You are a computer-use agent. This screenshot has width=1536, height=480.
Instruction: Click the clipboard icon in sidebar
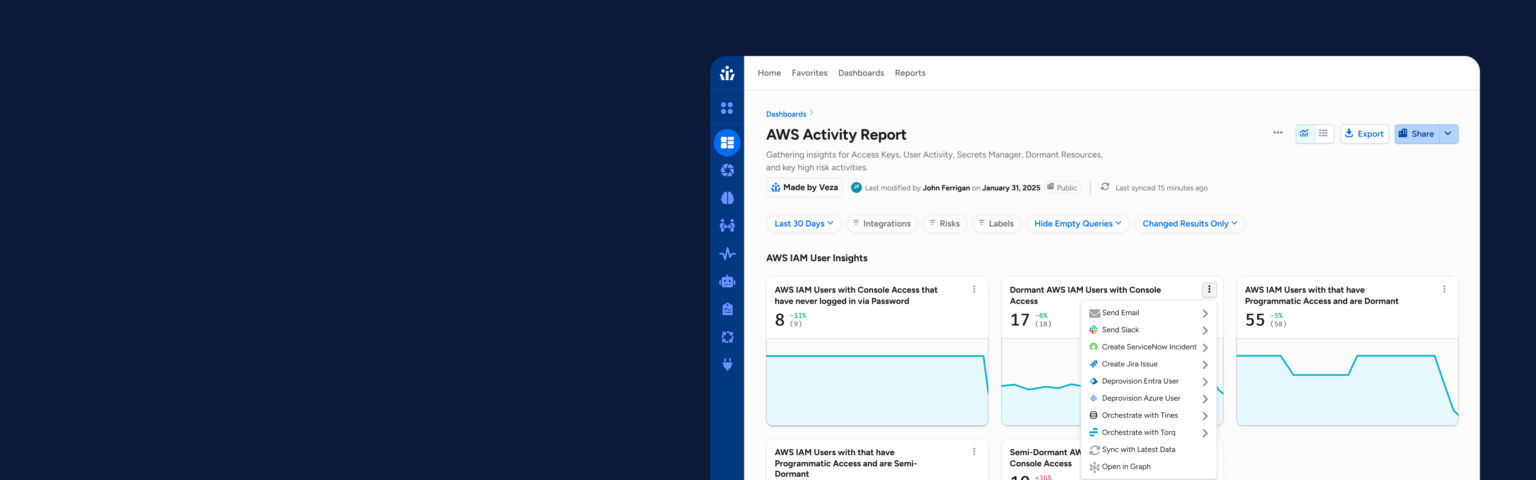[727, 309]
